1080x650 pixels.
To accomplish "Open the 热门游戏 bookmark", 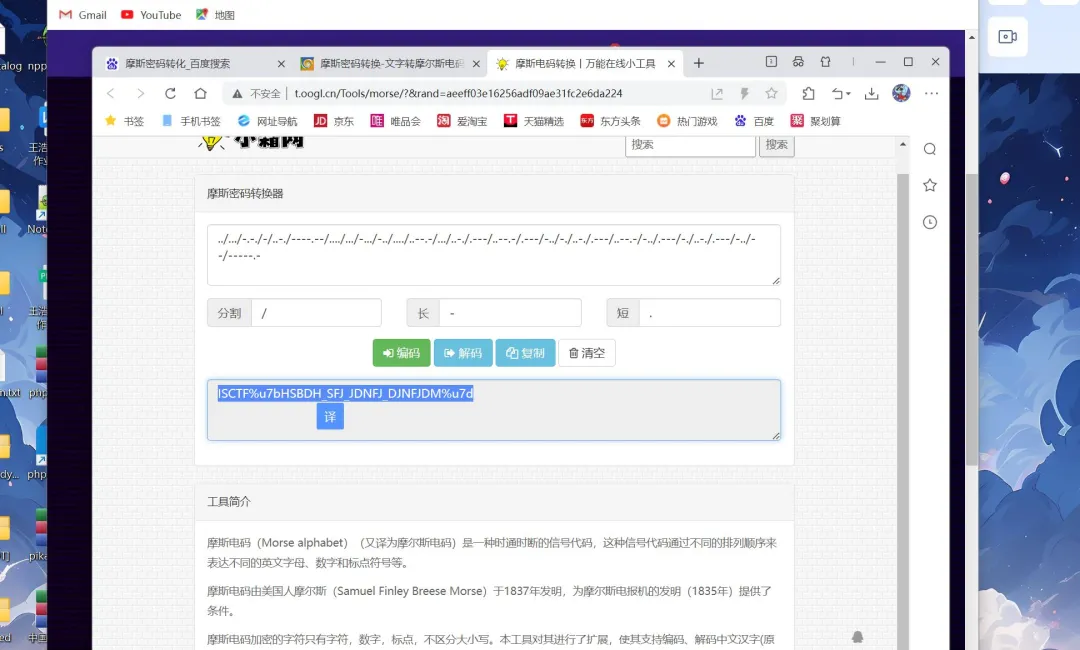I will [687, 121].
